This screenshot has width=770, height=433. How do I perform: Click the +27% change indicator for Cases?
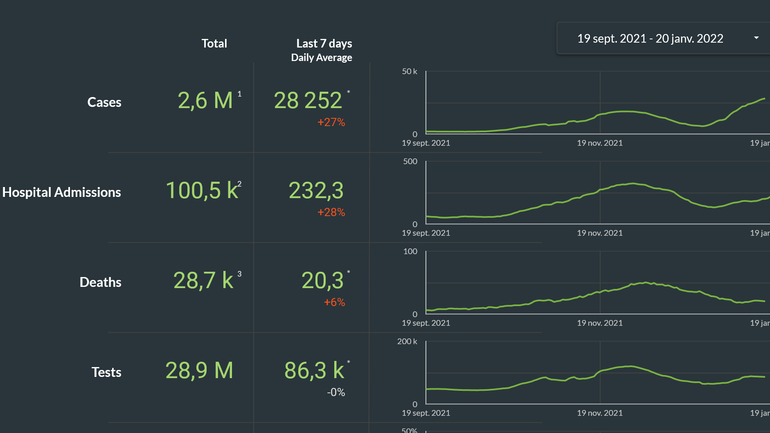tap(331, 122)
